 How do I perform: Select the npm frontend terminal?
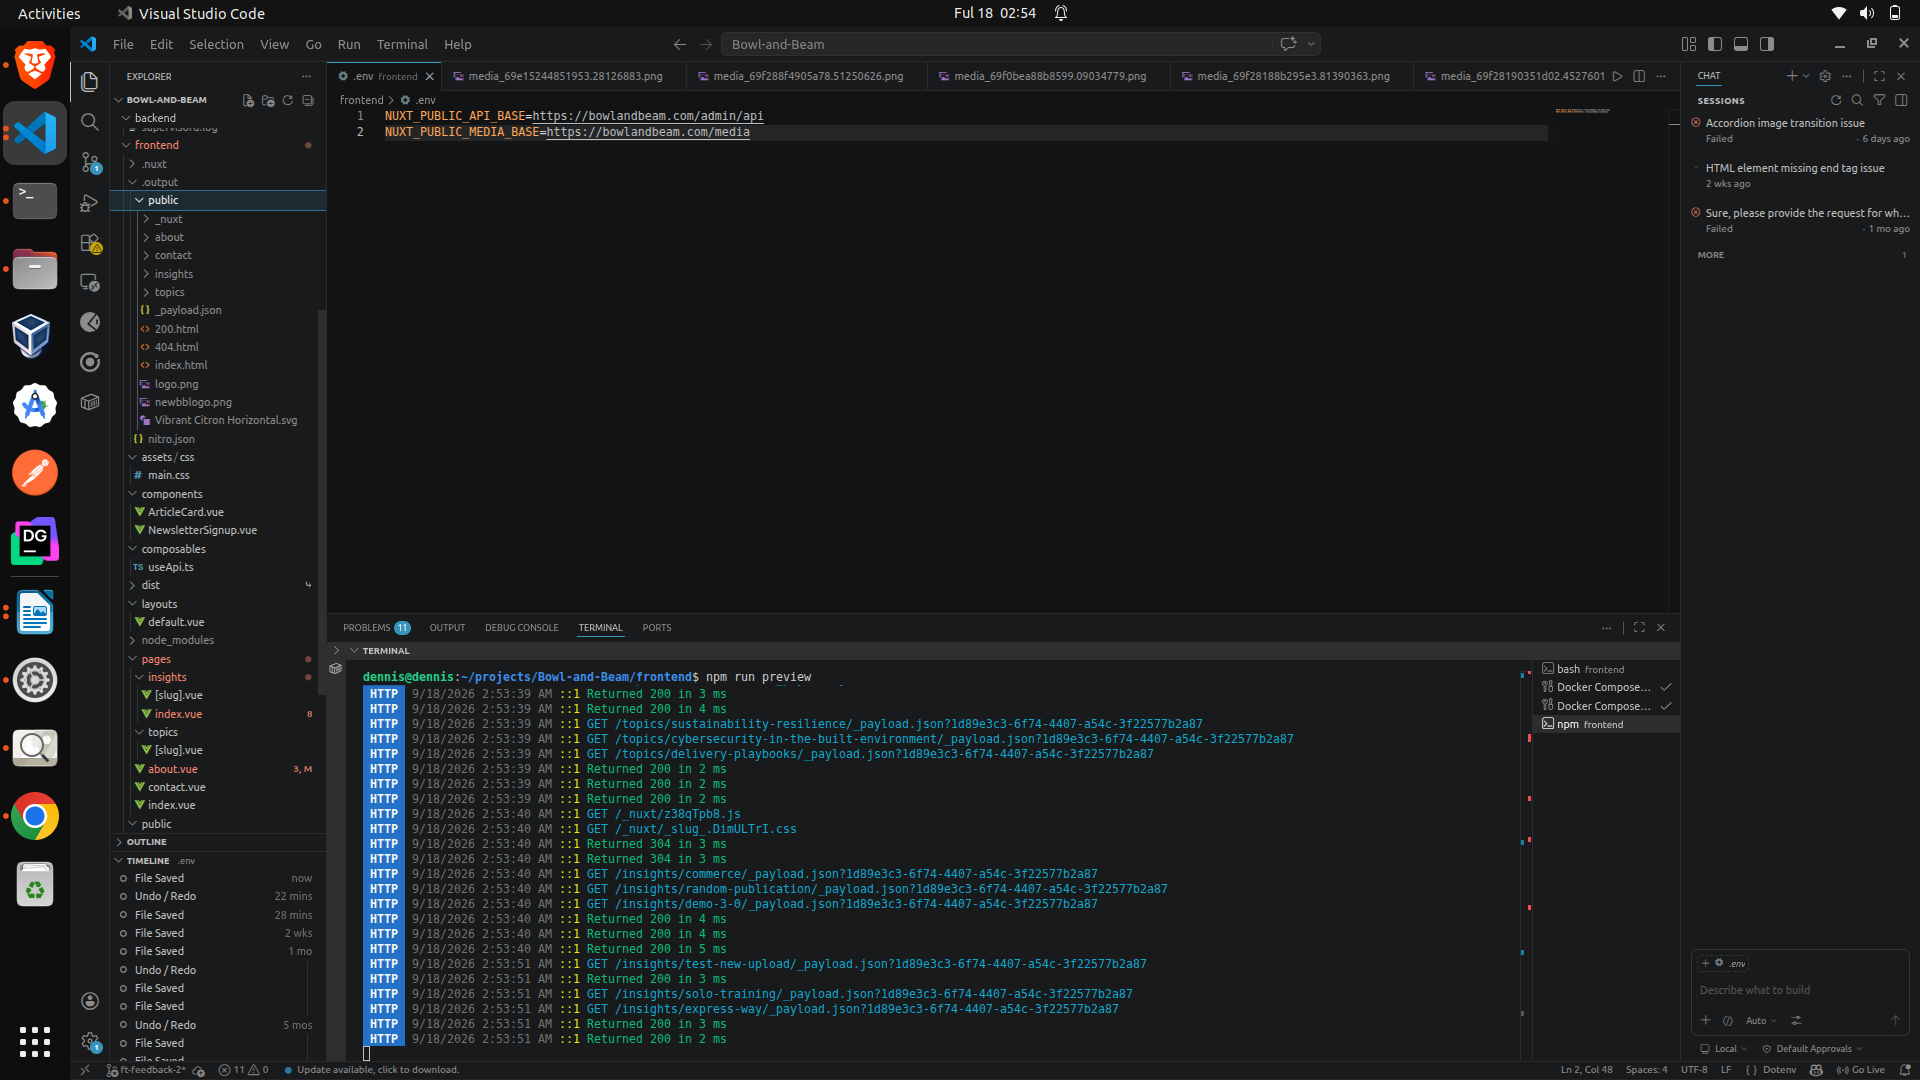click(x=1604, y=724)
